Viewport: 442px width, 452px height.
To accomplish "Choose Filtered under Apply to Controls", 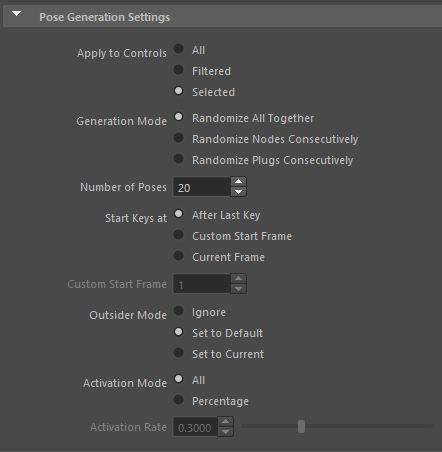I will [179, 70].
